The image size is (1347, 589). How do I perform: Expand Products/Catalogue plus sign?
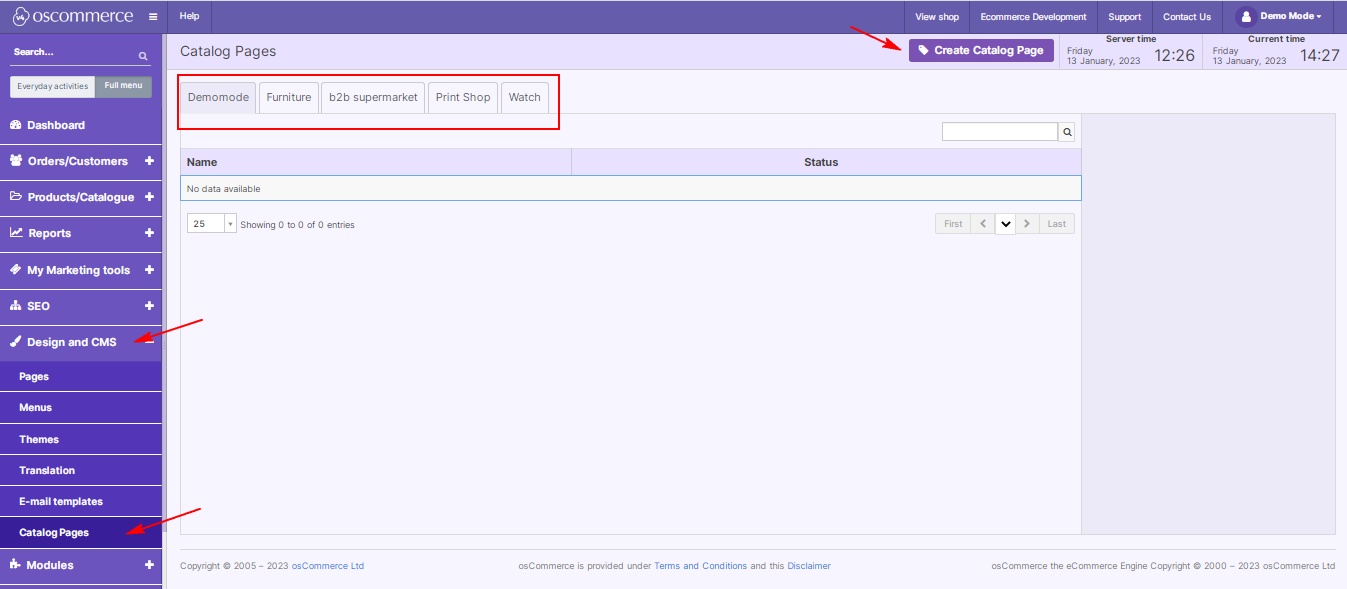click(x=149, y=197)
